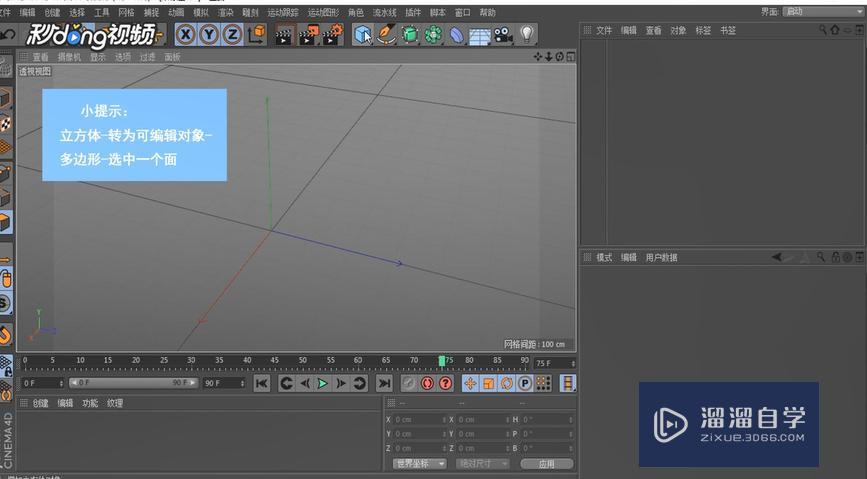This screenshot has width=867, height=479.
Task: Toggle parameter keyframe recording P
Action: [x=525, y=383]
